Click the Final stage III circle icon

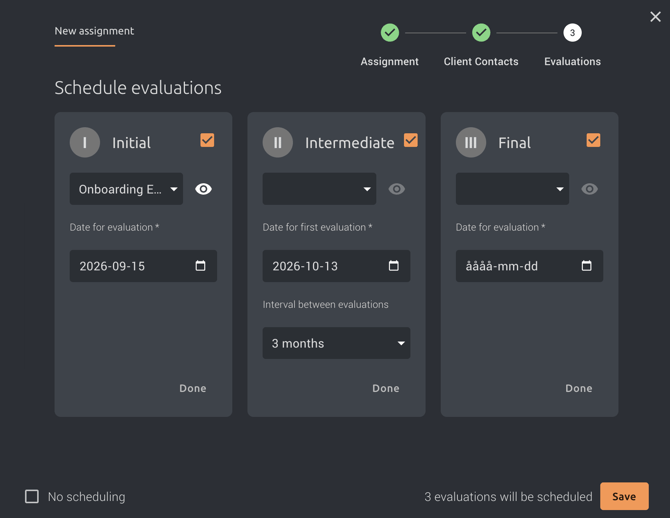471,142
